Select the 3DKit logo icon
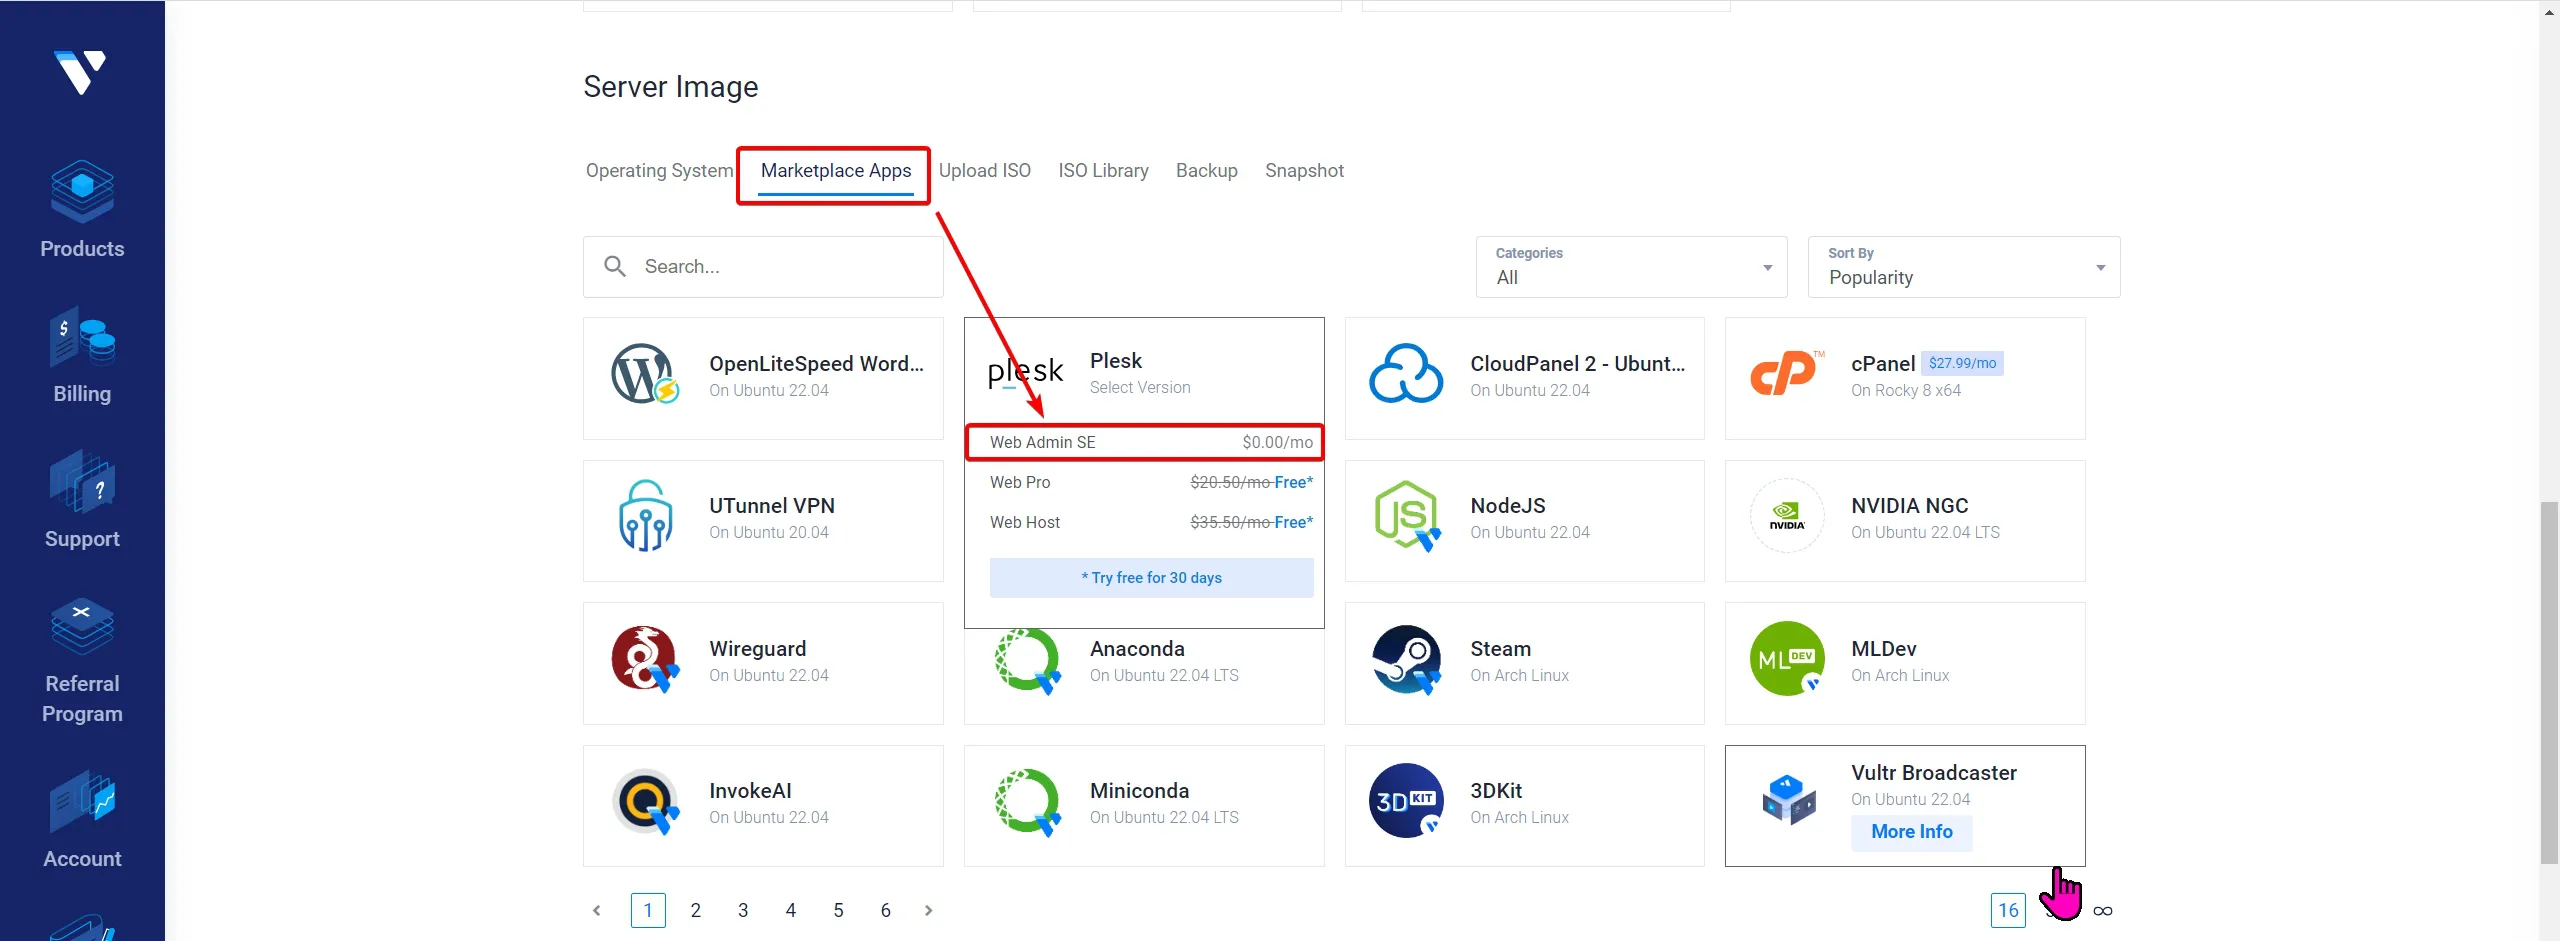This screenshot has height=941, width=2560. (x=1406, y=801)
